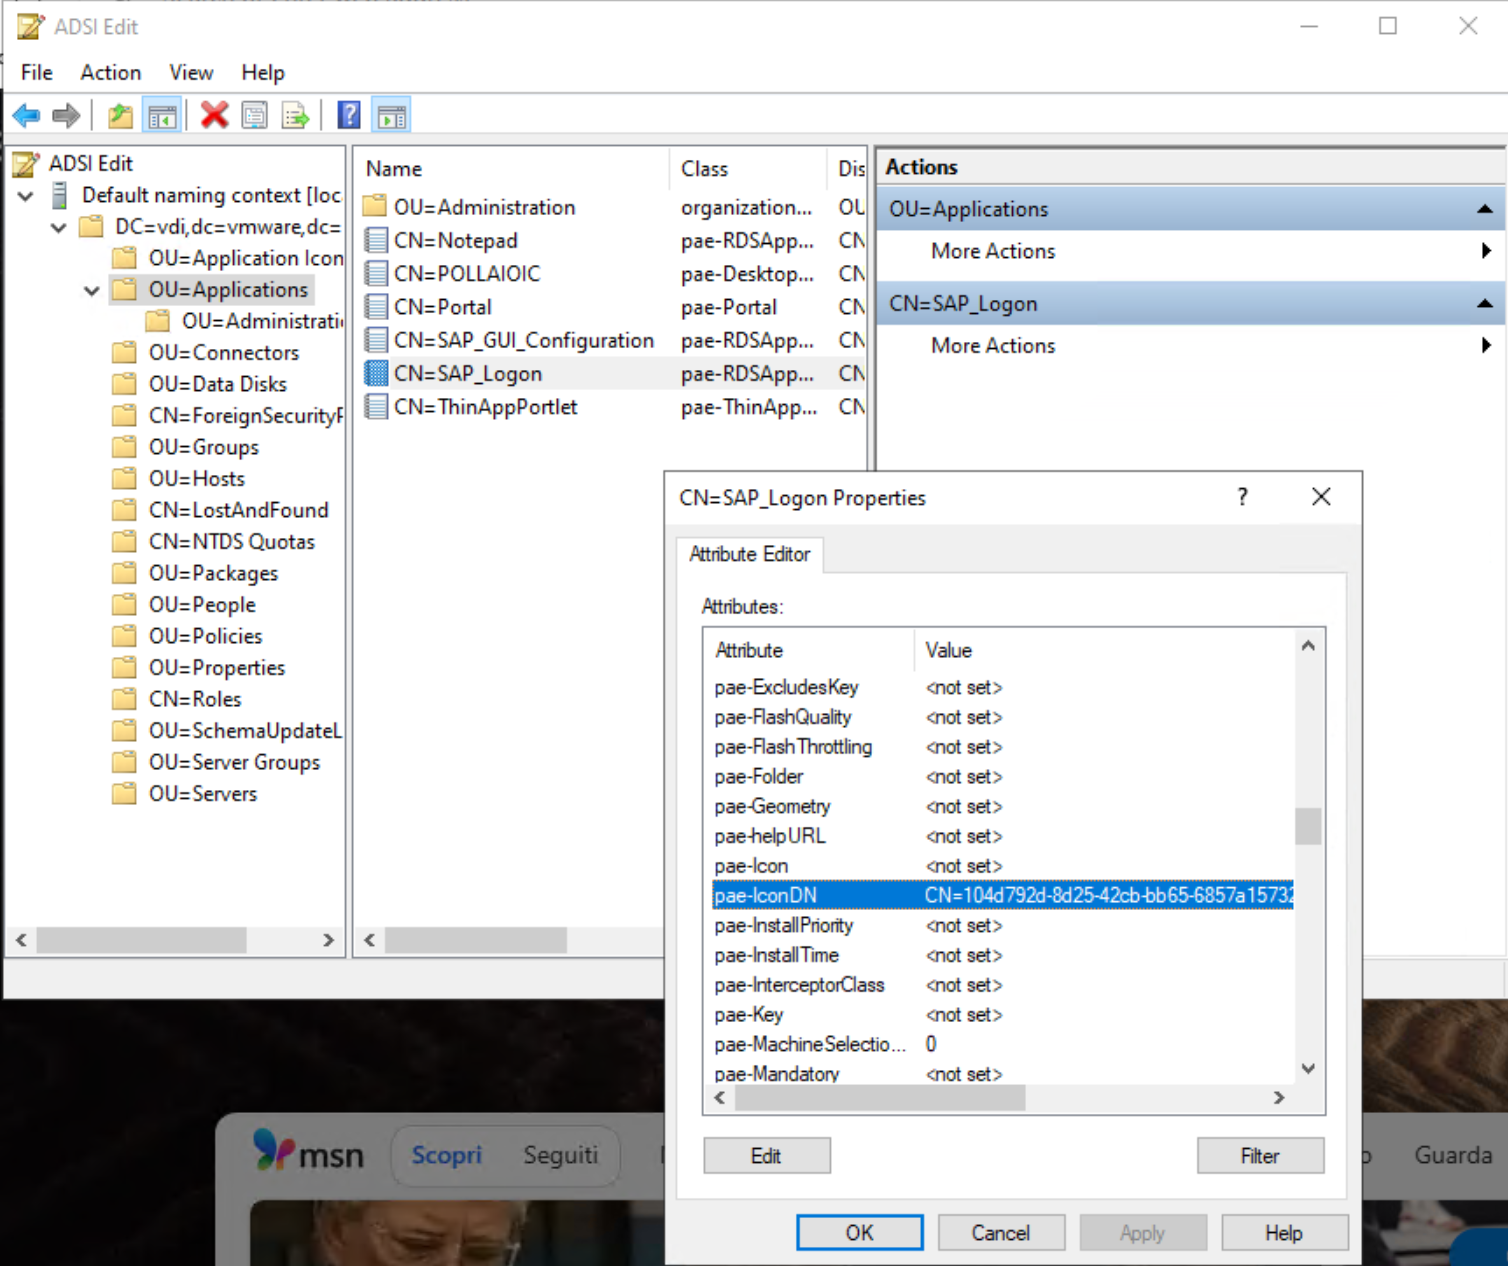Go up one level with the toolbar folder icon
The height and width of the screenshot is (1266, 1508).
pyautogui.click(x=121, y=116)
